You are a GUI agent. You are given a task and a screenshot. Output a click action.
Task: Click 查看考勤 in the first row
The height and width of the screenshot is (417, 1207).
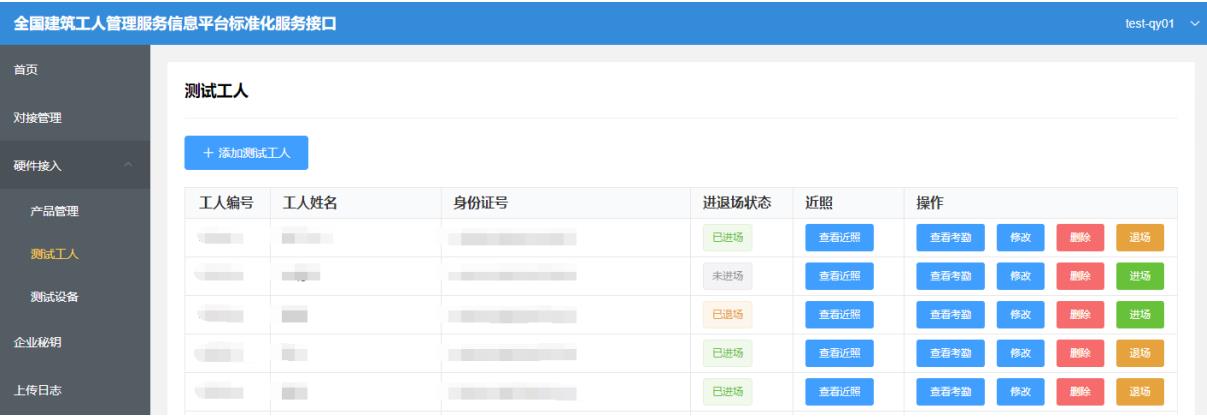coord(950,237)
